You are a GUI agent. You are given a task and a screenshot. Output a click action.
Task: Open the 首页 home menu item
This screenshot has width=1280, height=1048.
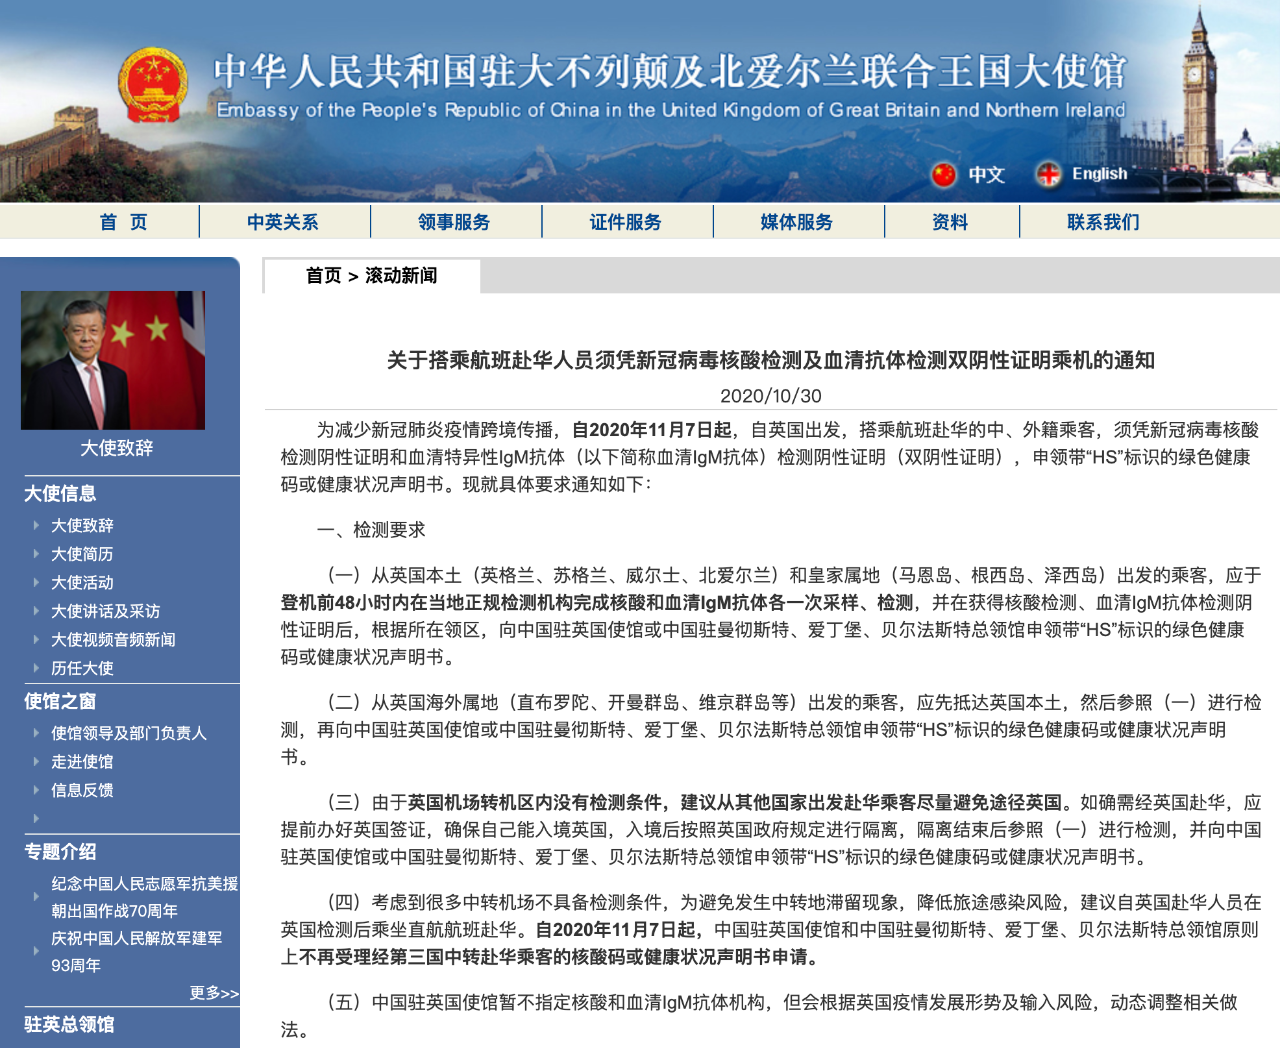[x=124, y=222]
